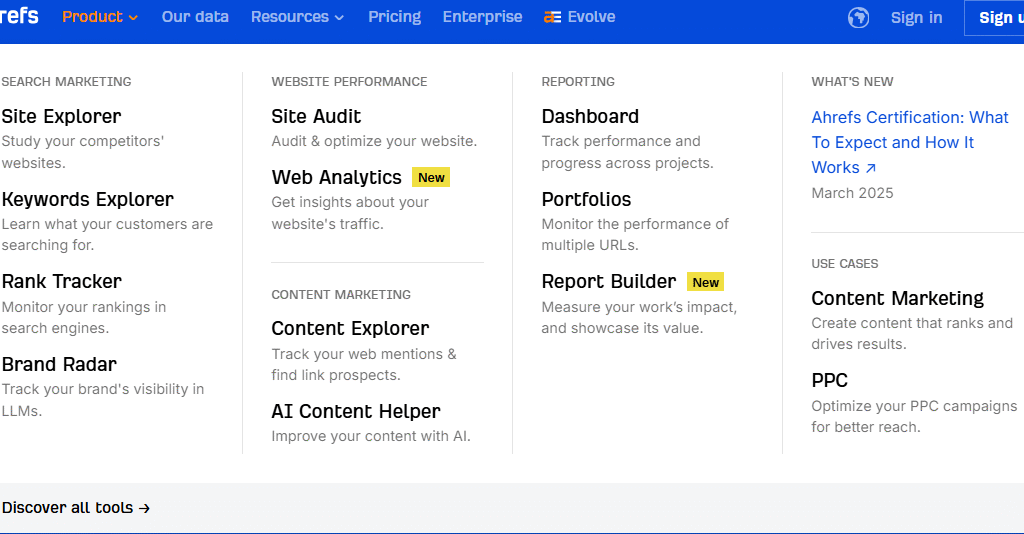Open Site Audit tool
Viewport: 1024px width, 534px height.
316,116
